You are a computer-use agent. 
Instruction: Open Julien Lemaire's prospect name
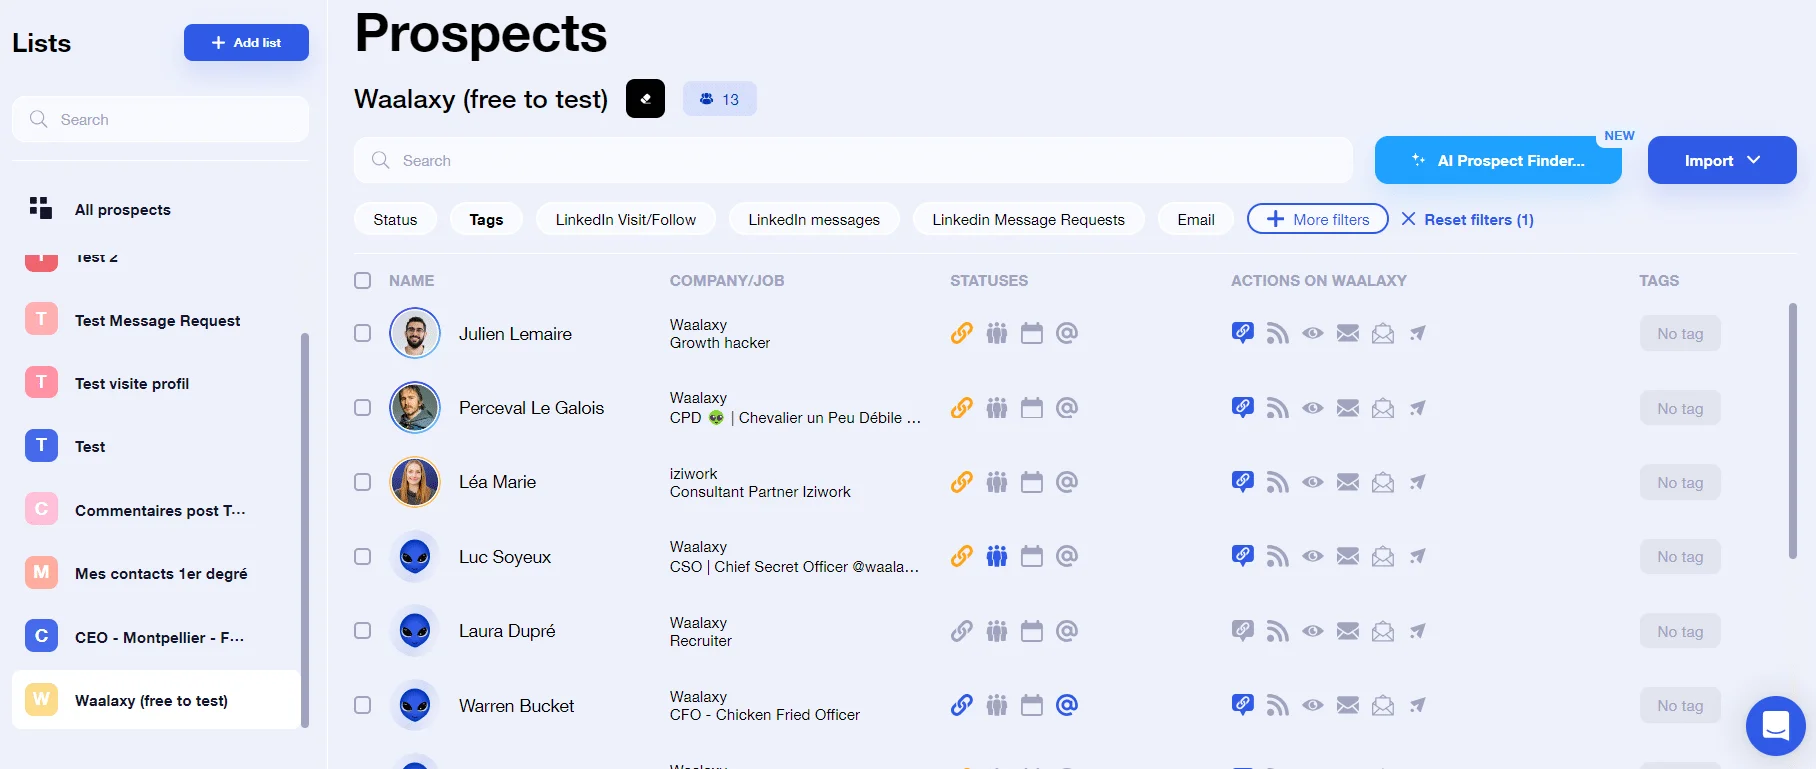[515, 334]
